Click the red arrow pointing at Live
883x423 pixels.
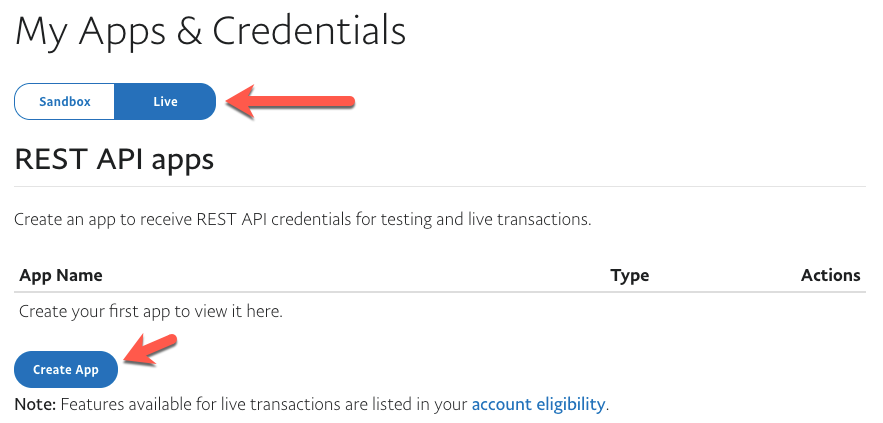pyautogui.click(x=290, y=101)
